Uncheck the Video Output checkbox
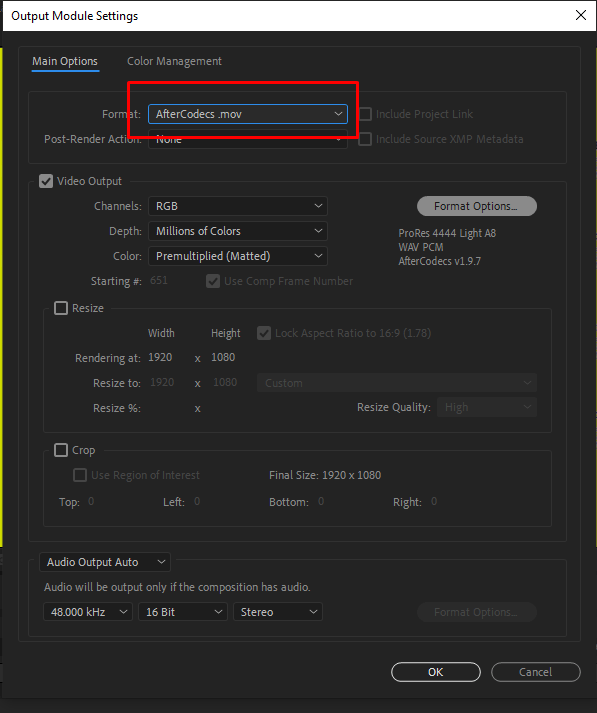Viewport: 597px width, 713px height. pyautogui.click(x=46, y=181)
